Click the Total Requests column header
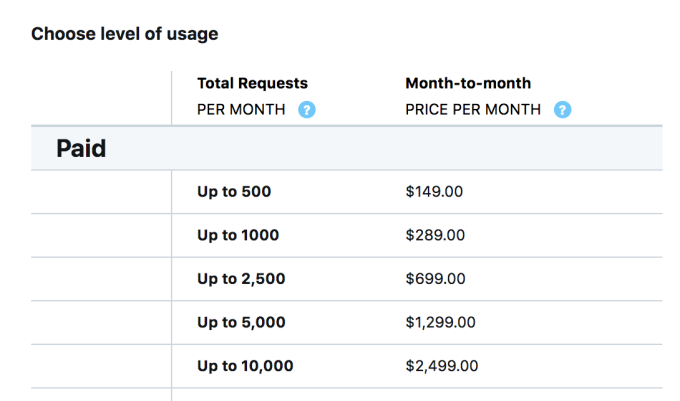Screen dimensions: 680x401 coord(252,84)
